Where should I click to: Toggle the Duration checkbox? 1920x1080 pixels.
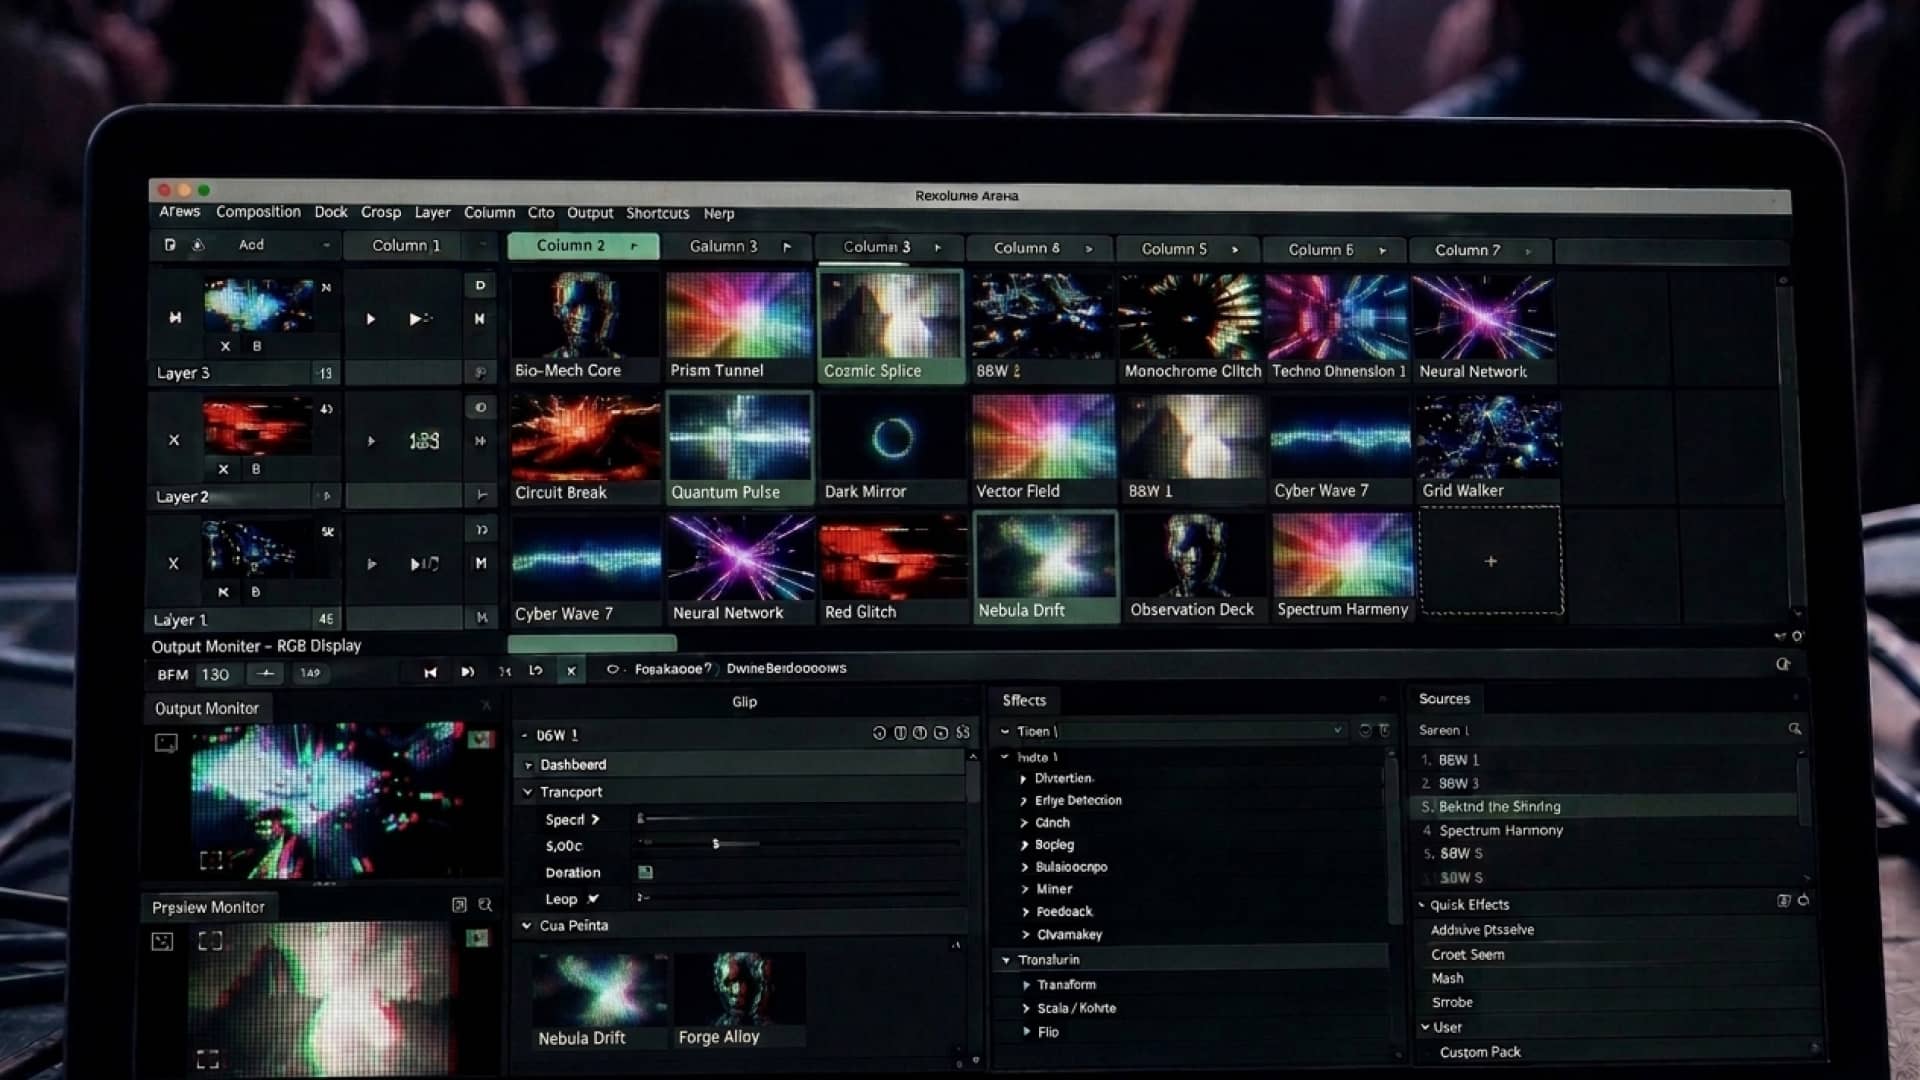(x=645, y=872)
